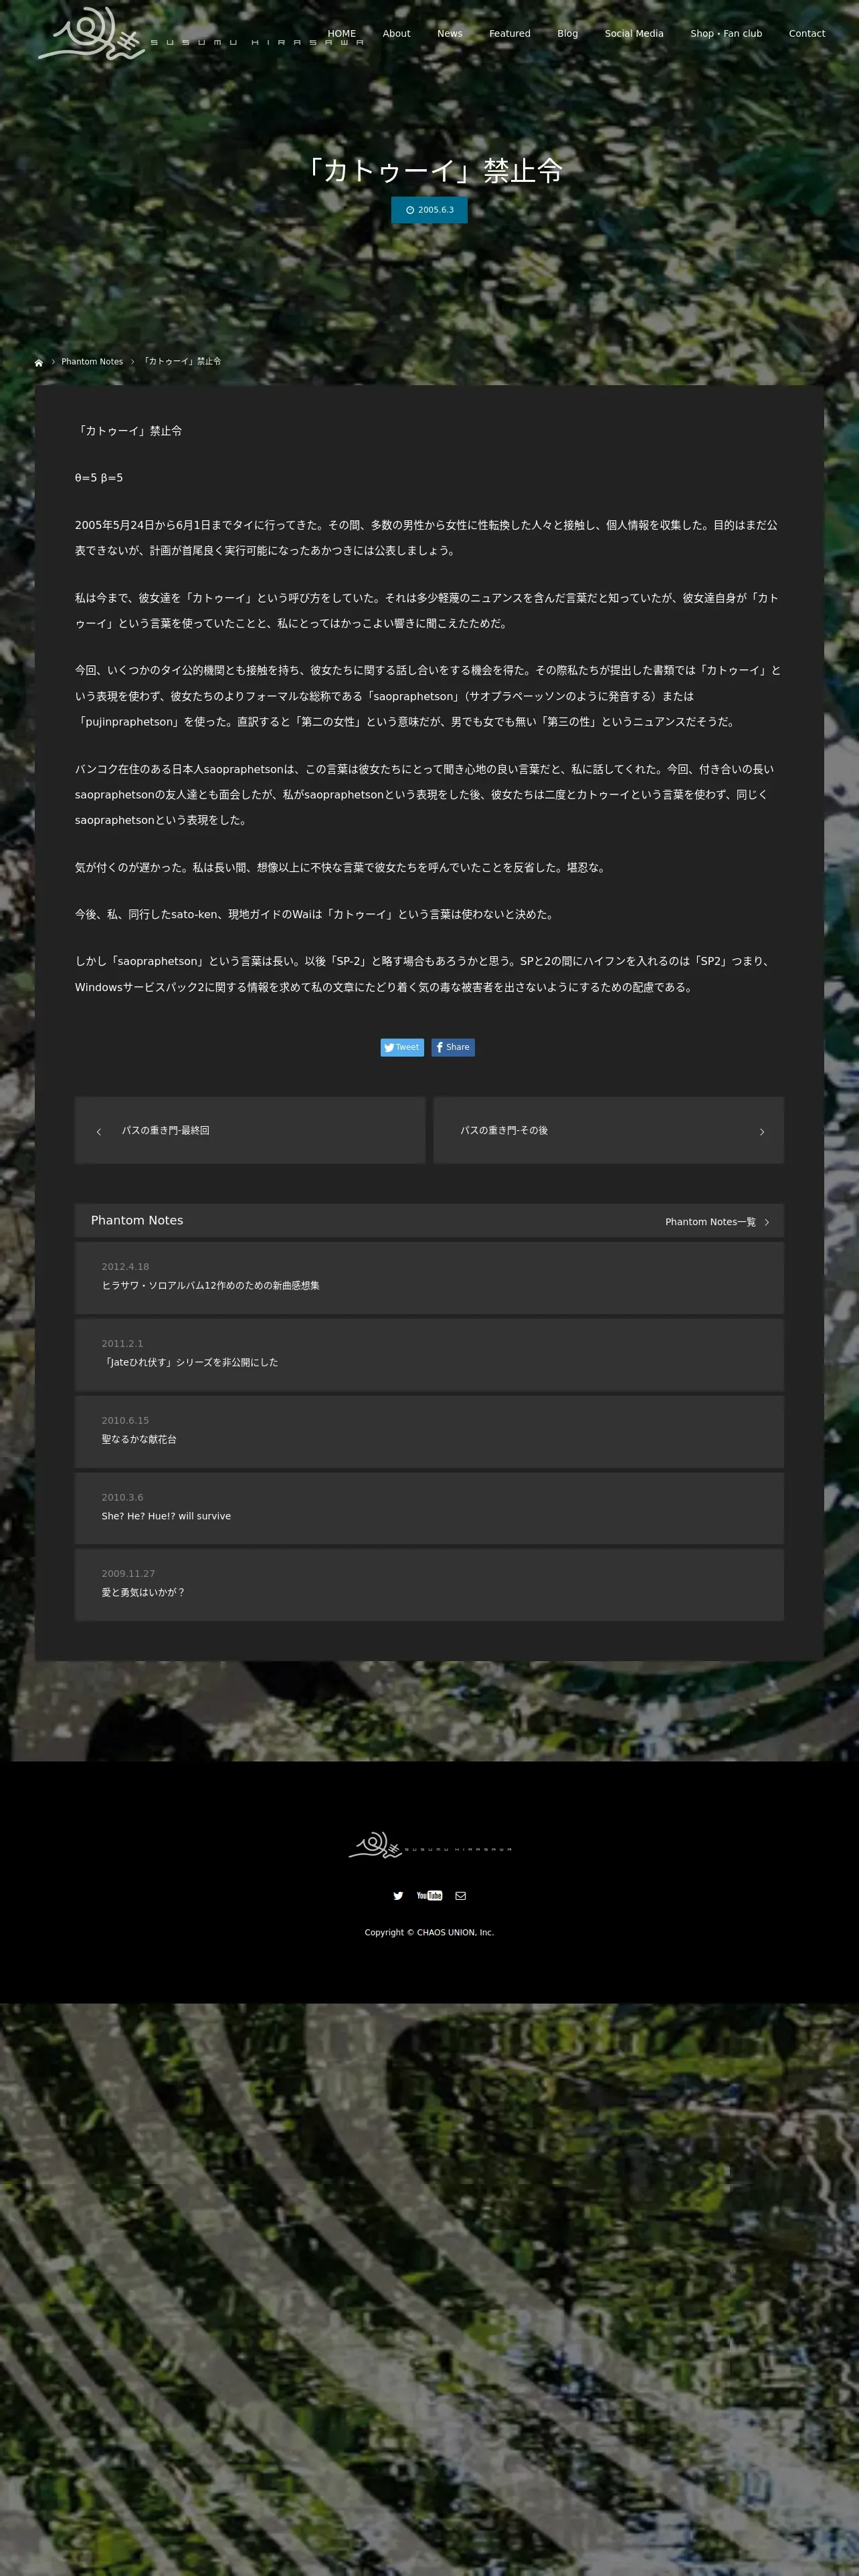Viewport: 859px width, 2576px height.
Task: Click chevron beside Phantom Notes一覧
Action: (767, 1222)
